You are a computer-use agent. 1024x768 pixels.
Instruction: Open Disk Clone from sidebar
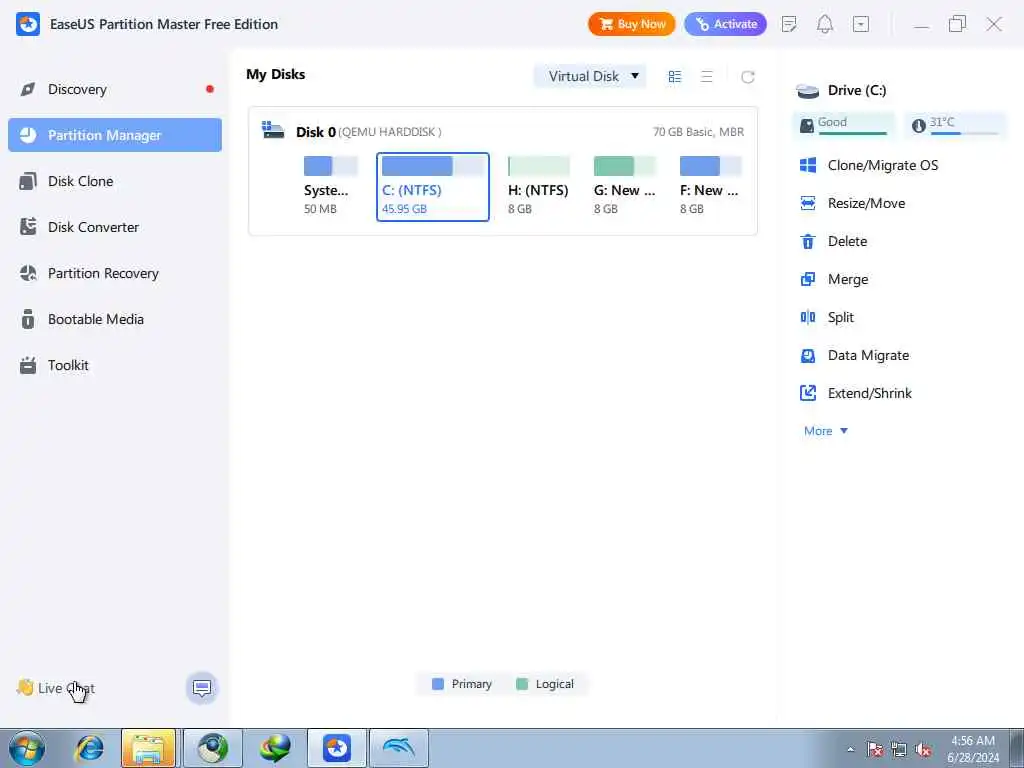click(x=114, y=181)
